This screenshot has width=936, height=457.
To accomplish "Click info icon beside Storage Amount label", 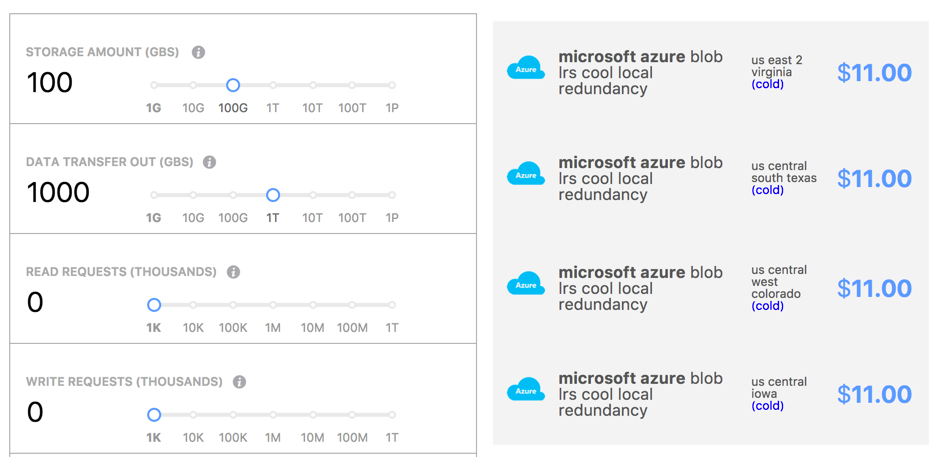I will pyautogui.click(x=199, y=53).
